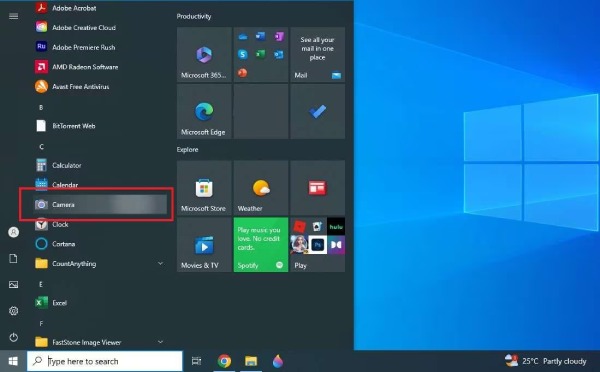Open the Microsoft 365 tile
Screen dimensions: 600x372
coord(204,54)
